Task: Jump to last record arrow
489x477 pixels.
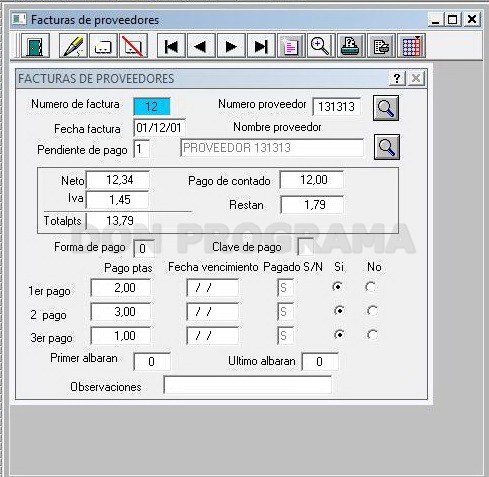Action: pos(261,46)
